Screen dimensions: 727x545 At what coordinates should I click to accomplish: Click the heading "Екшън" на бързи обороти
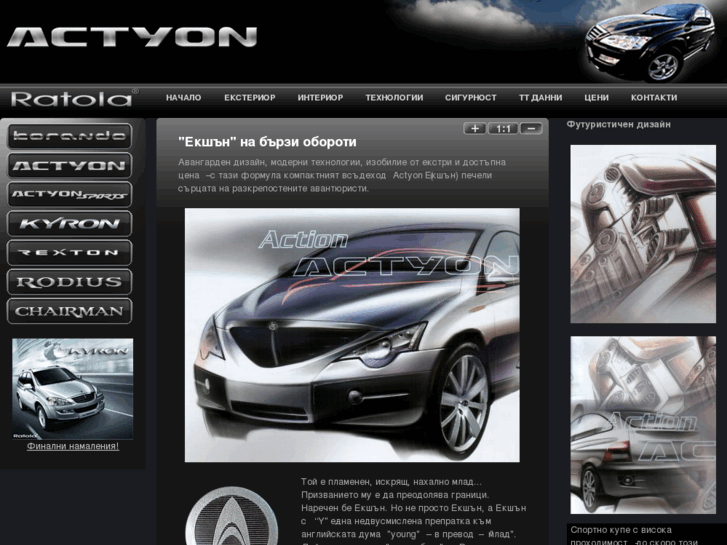coord(267,142)
